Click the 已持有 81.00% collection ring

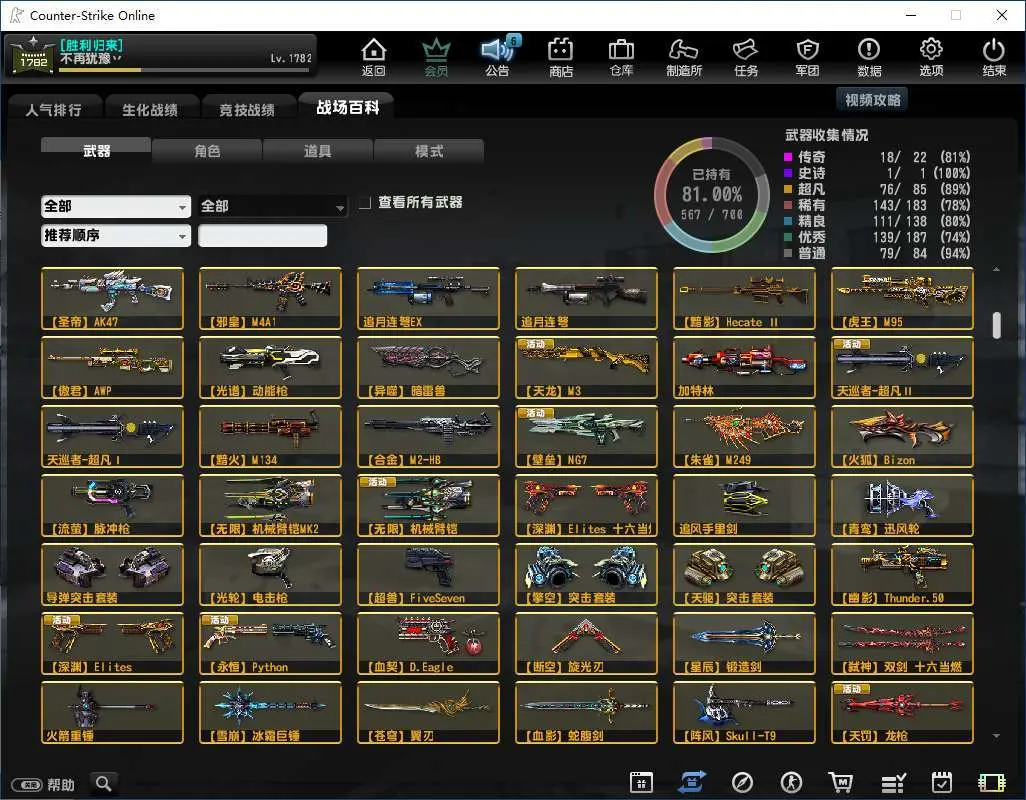click(x=712, y=194)
